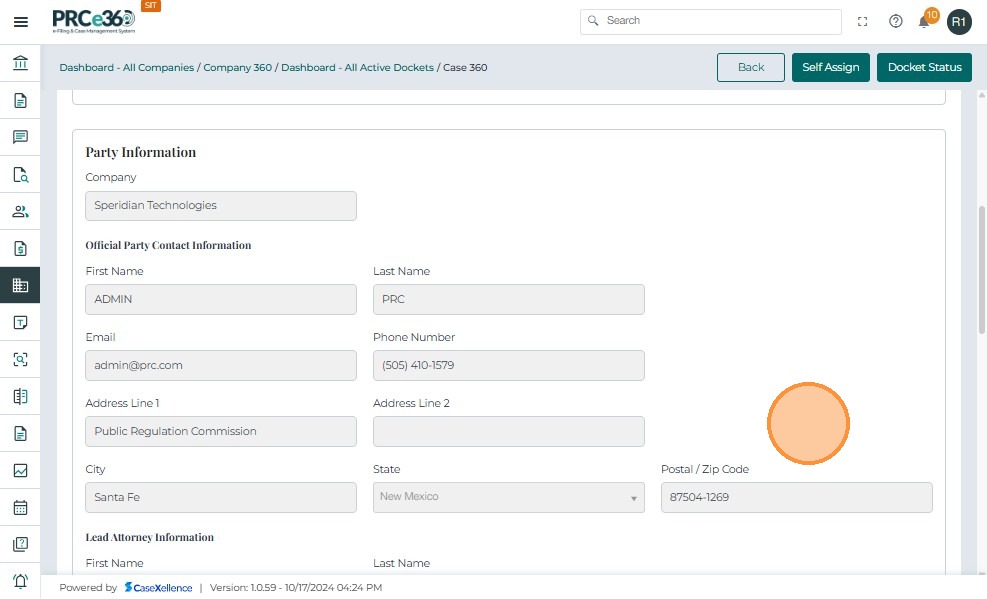
Task: Open the chat messages sidebar icon
Action: pyautogui.click(x=20, y=137)
